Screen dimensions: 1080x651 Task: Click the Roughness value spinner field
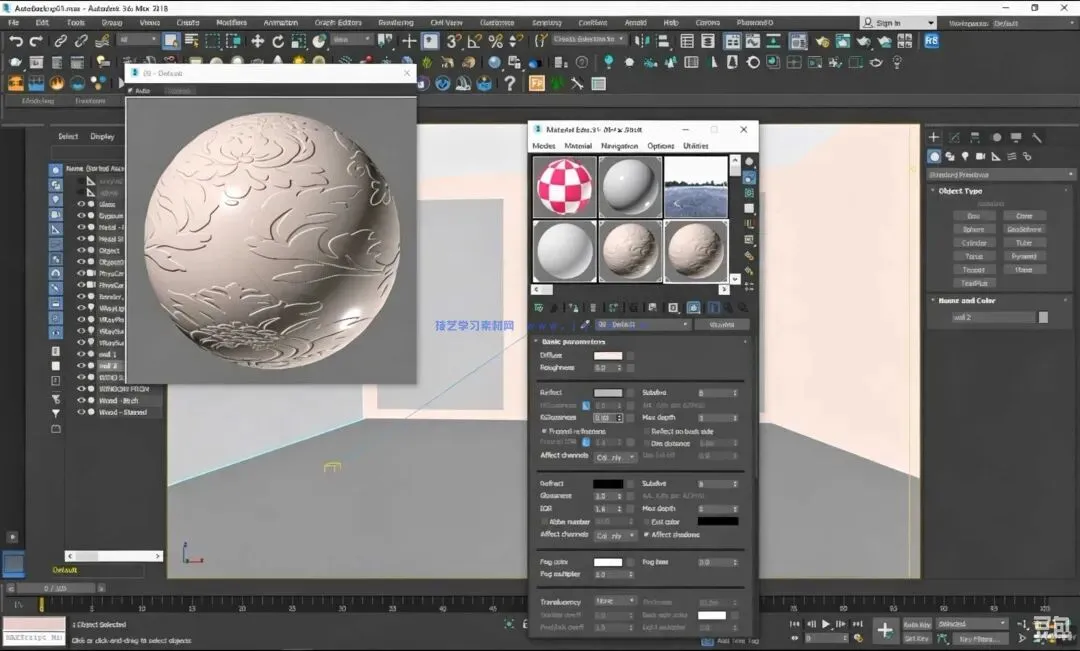click(x=608, y=368)
